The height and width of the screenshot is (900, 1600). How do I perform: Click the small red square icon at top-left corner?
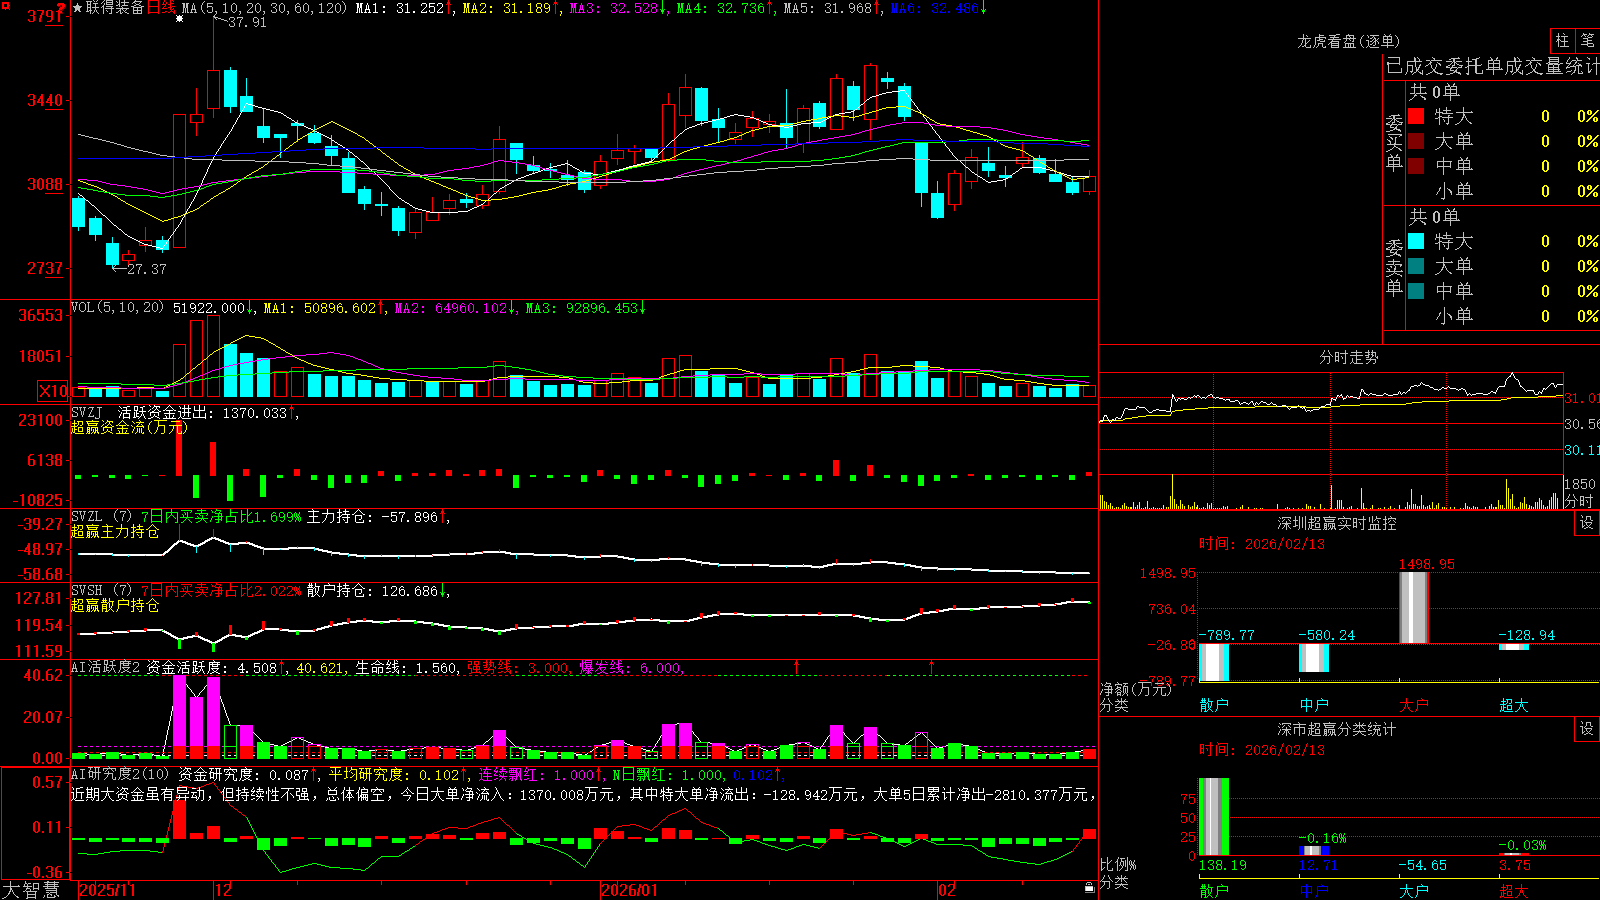tap(4, 4)
